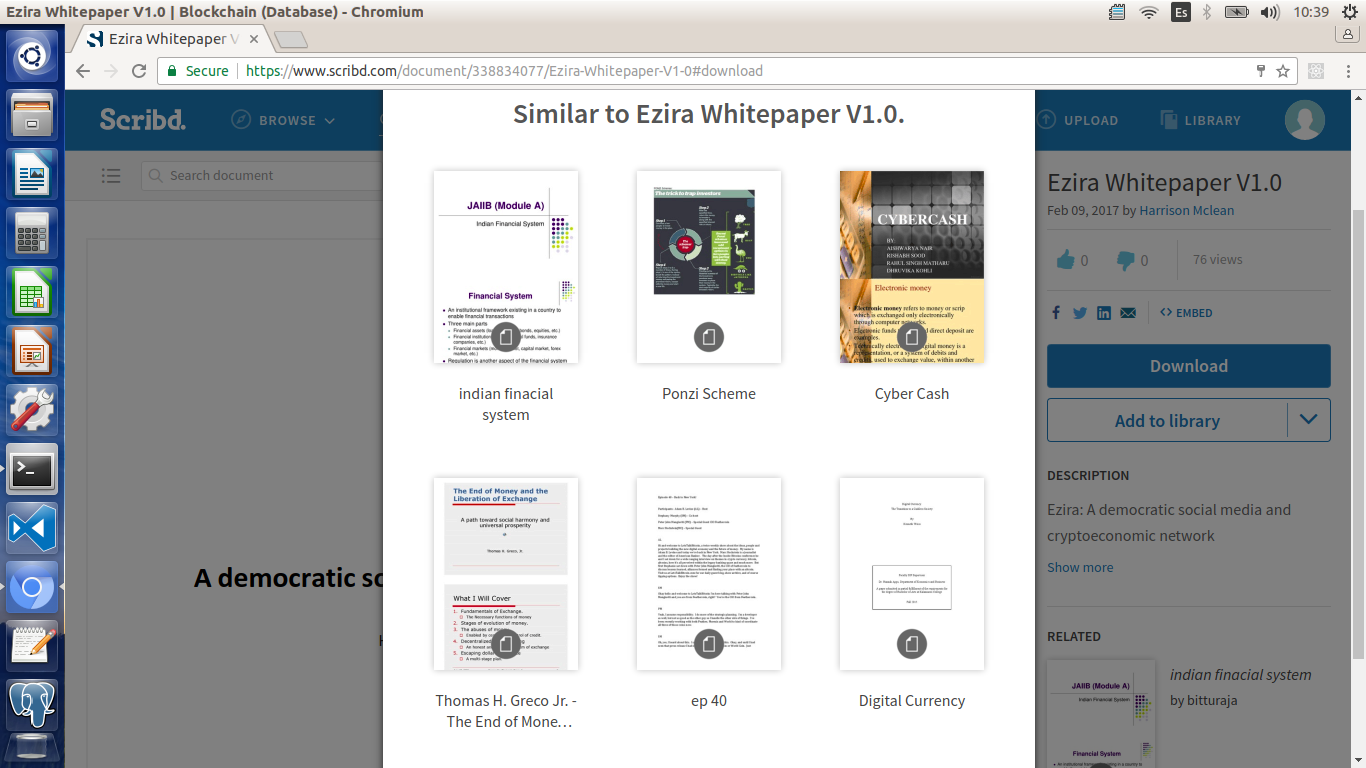Open the Library page
Viewport: 1366px width, 768px height.
click(1200, 120)
